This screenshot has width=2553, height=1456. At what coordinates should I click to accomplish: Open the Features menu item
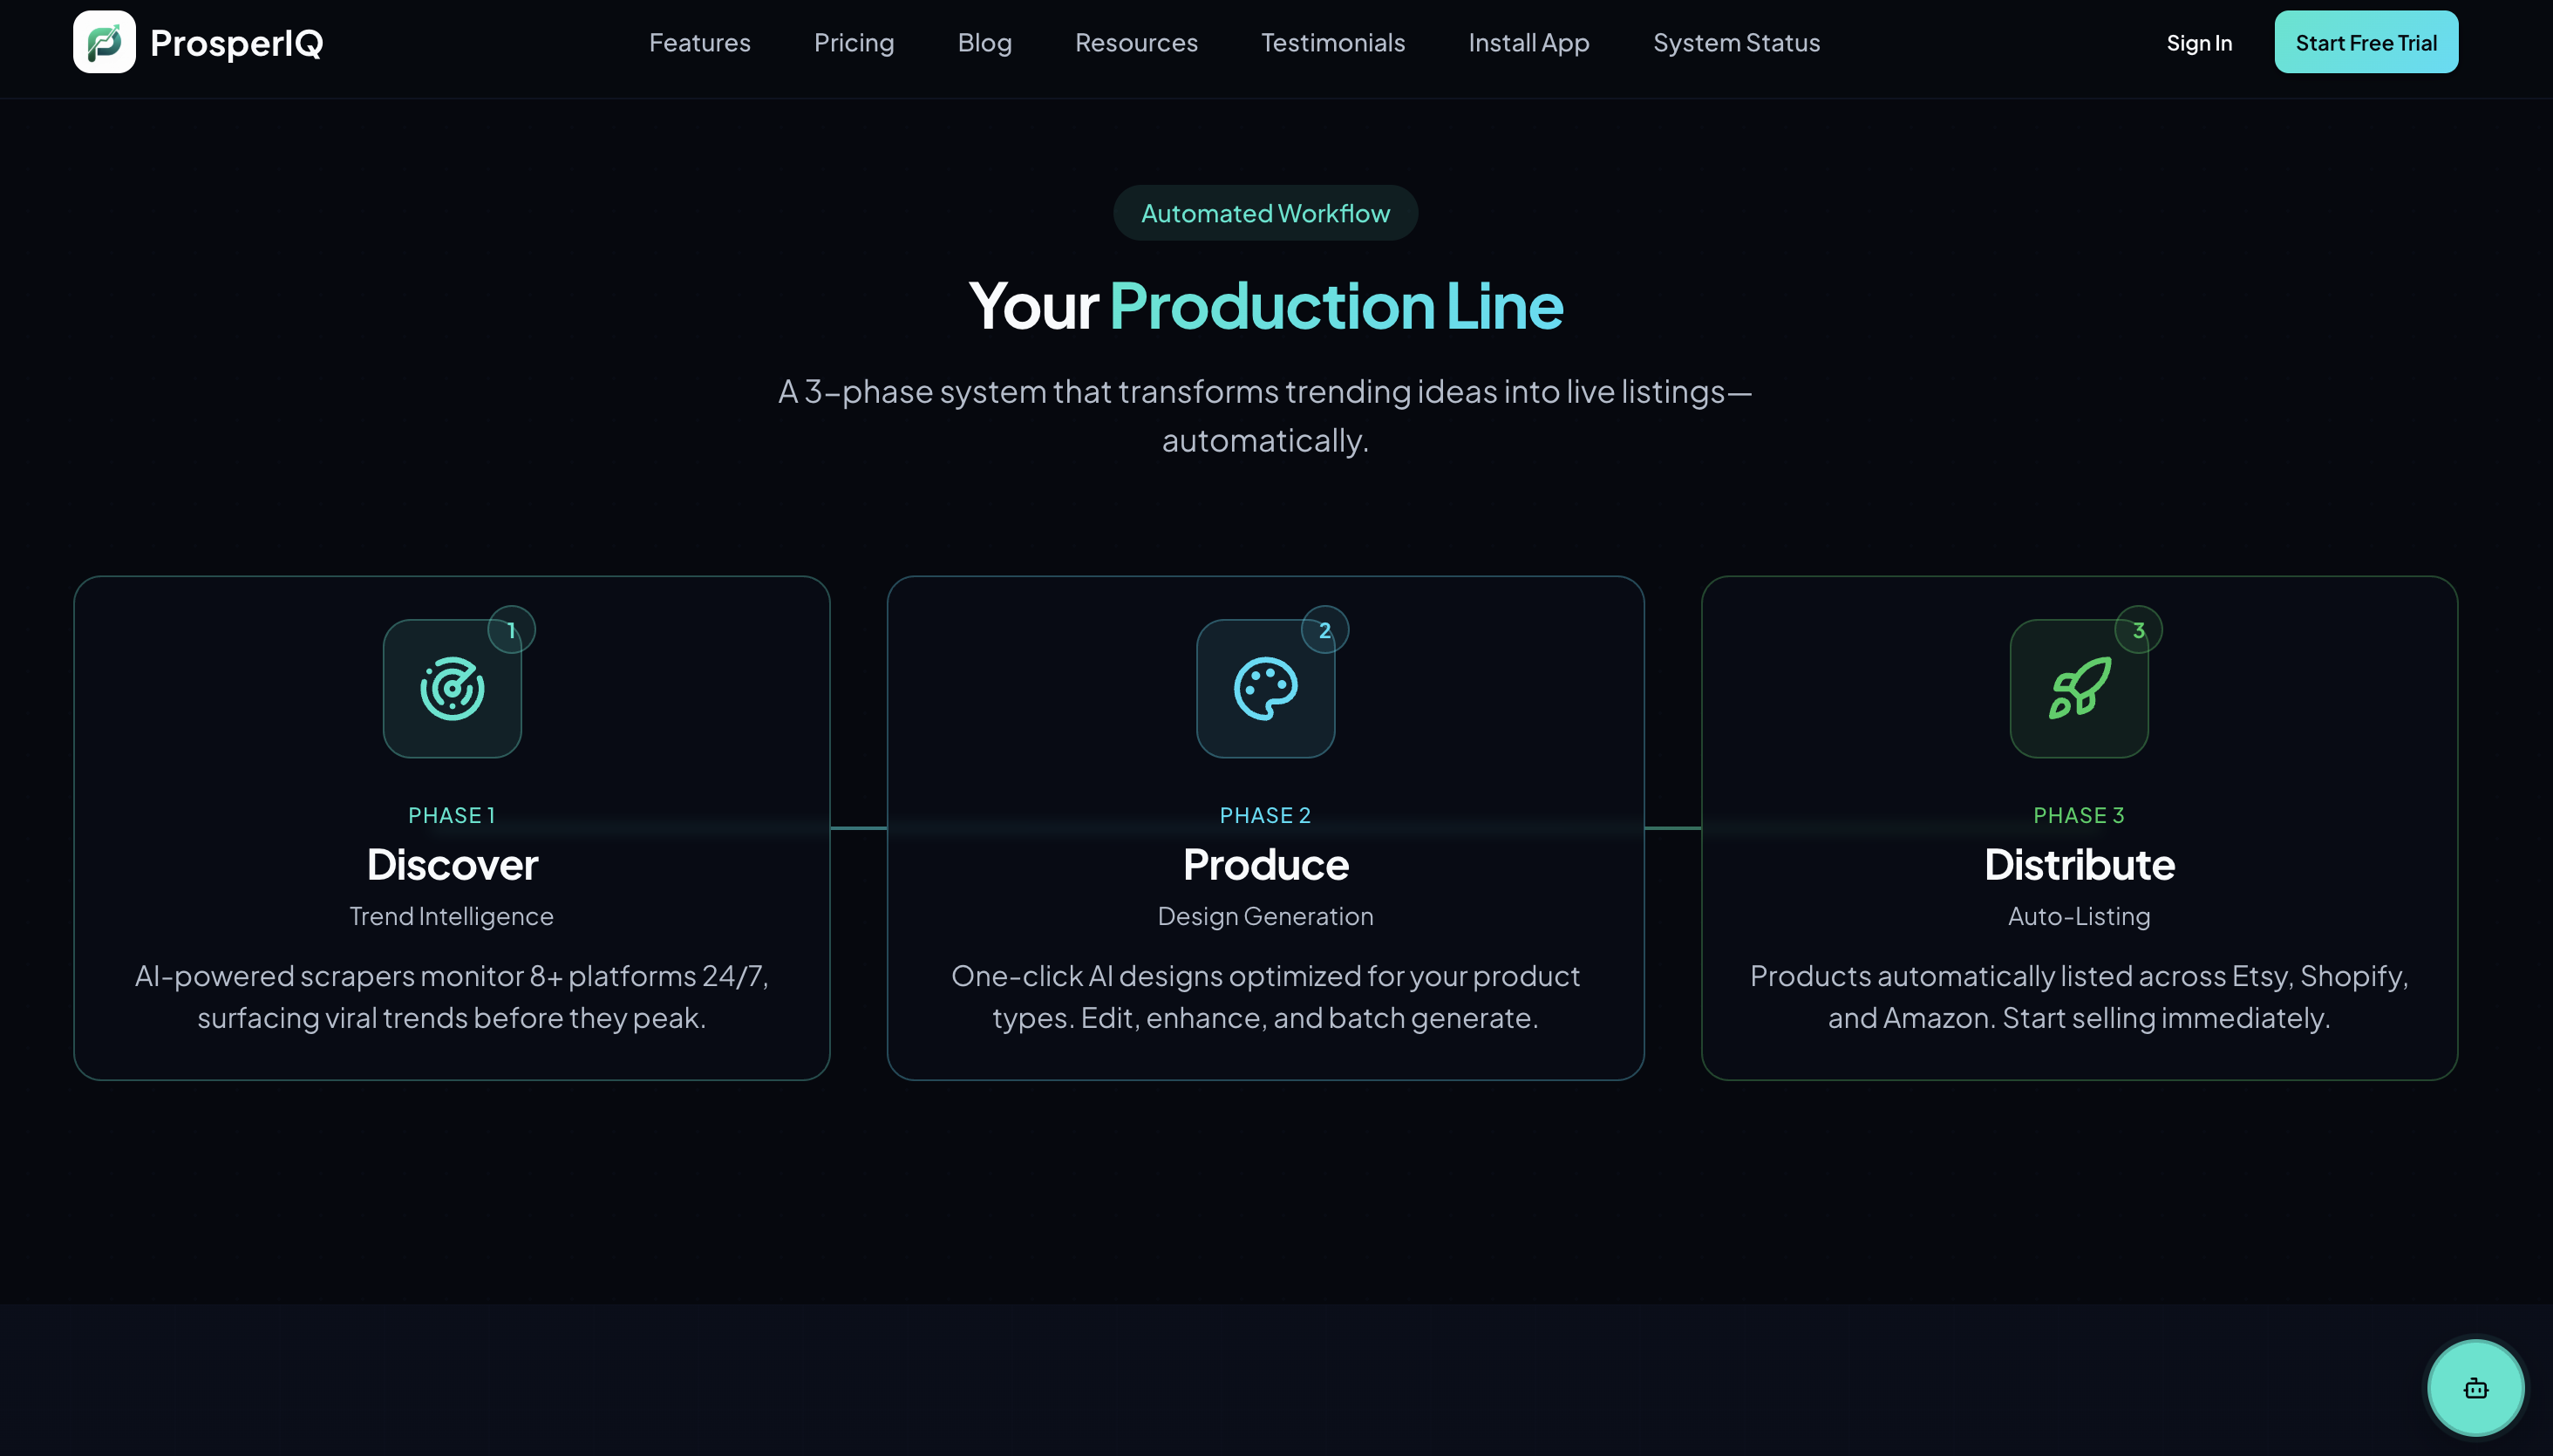pos(699,43)
